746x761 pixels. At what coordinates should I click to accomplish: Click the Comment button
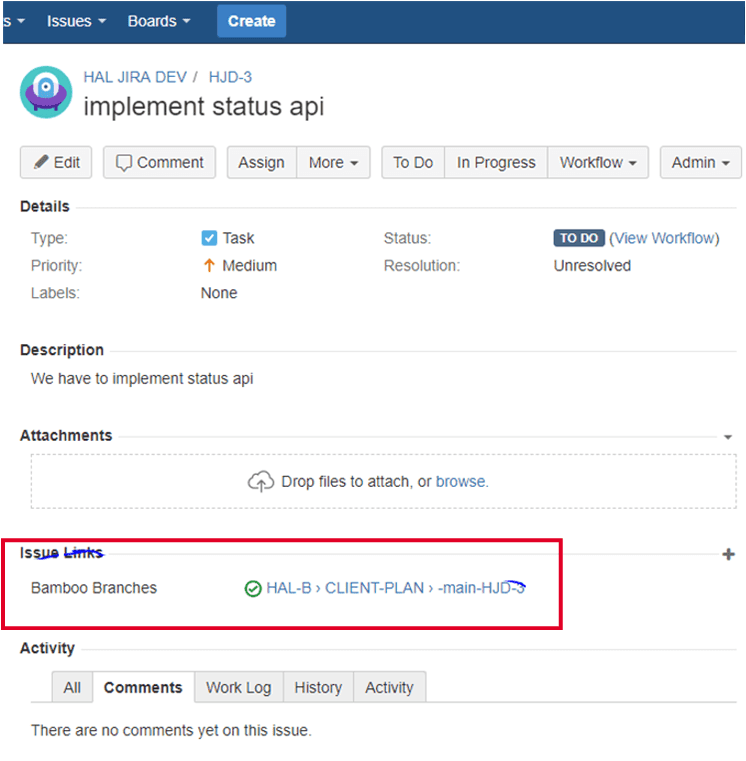pos(159,163)
